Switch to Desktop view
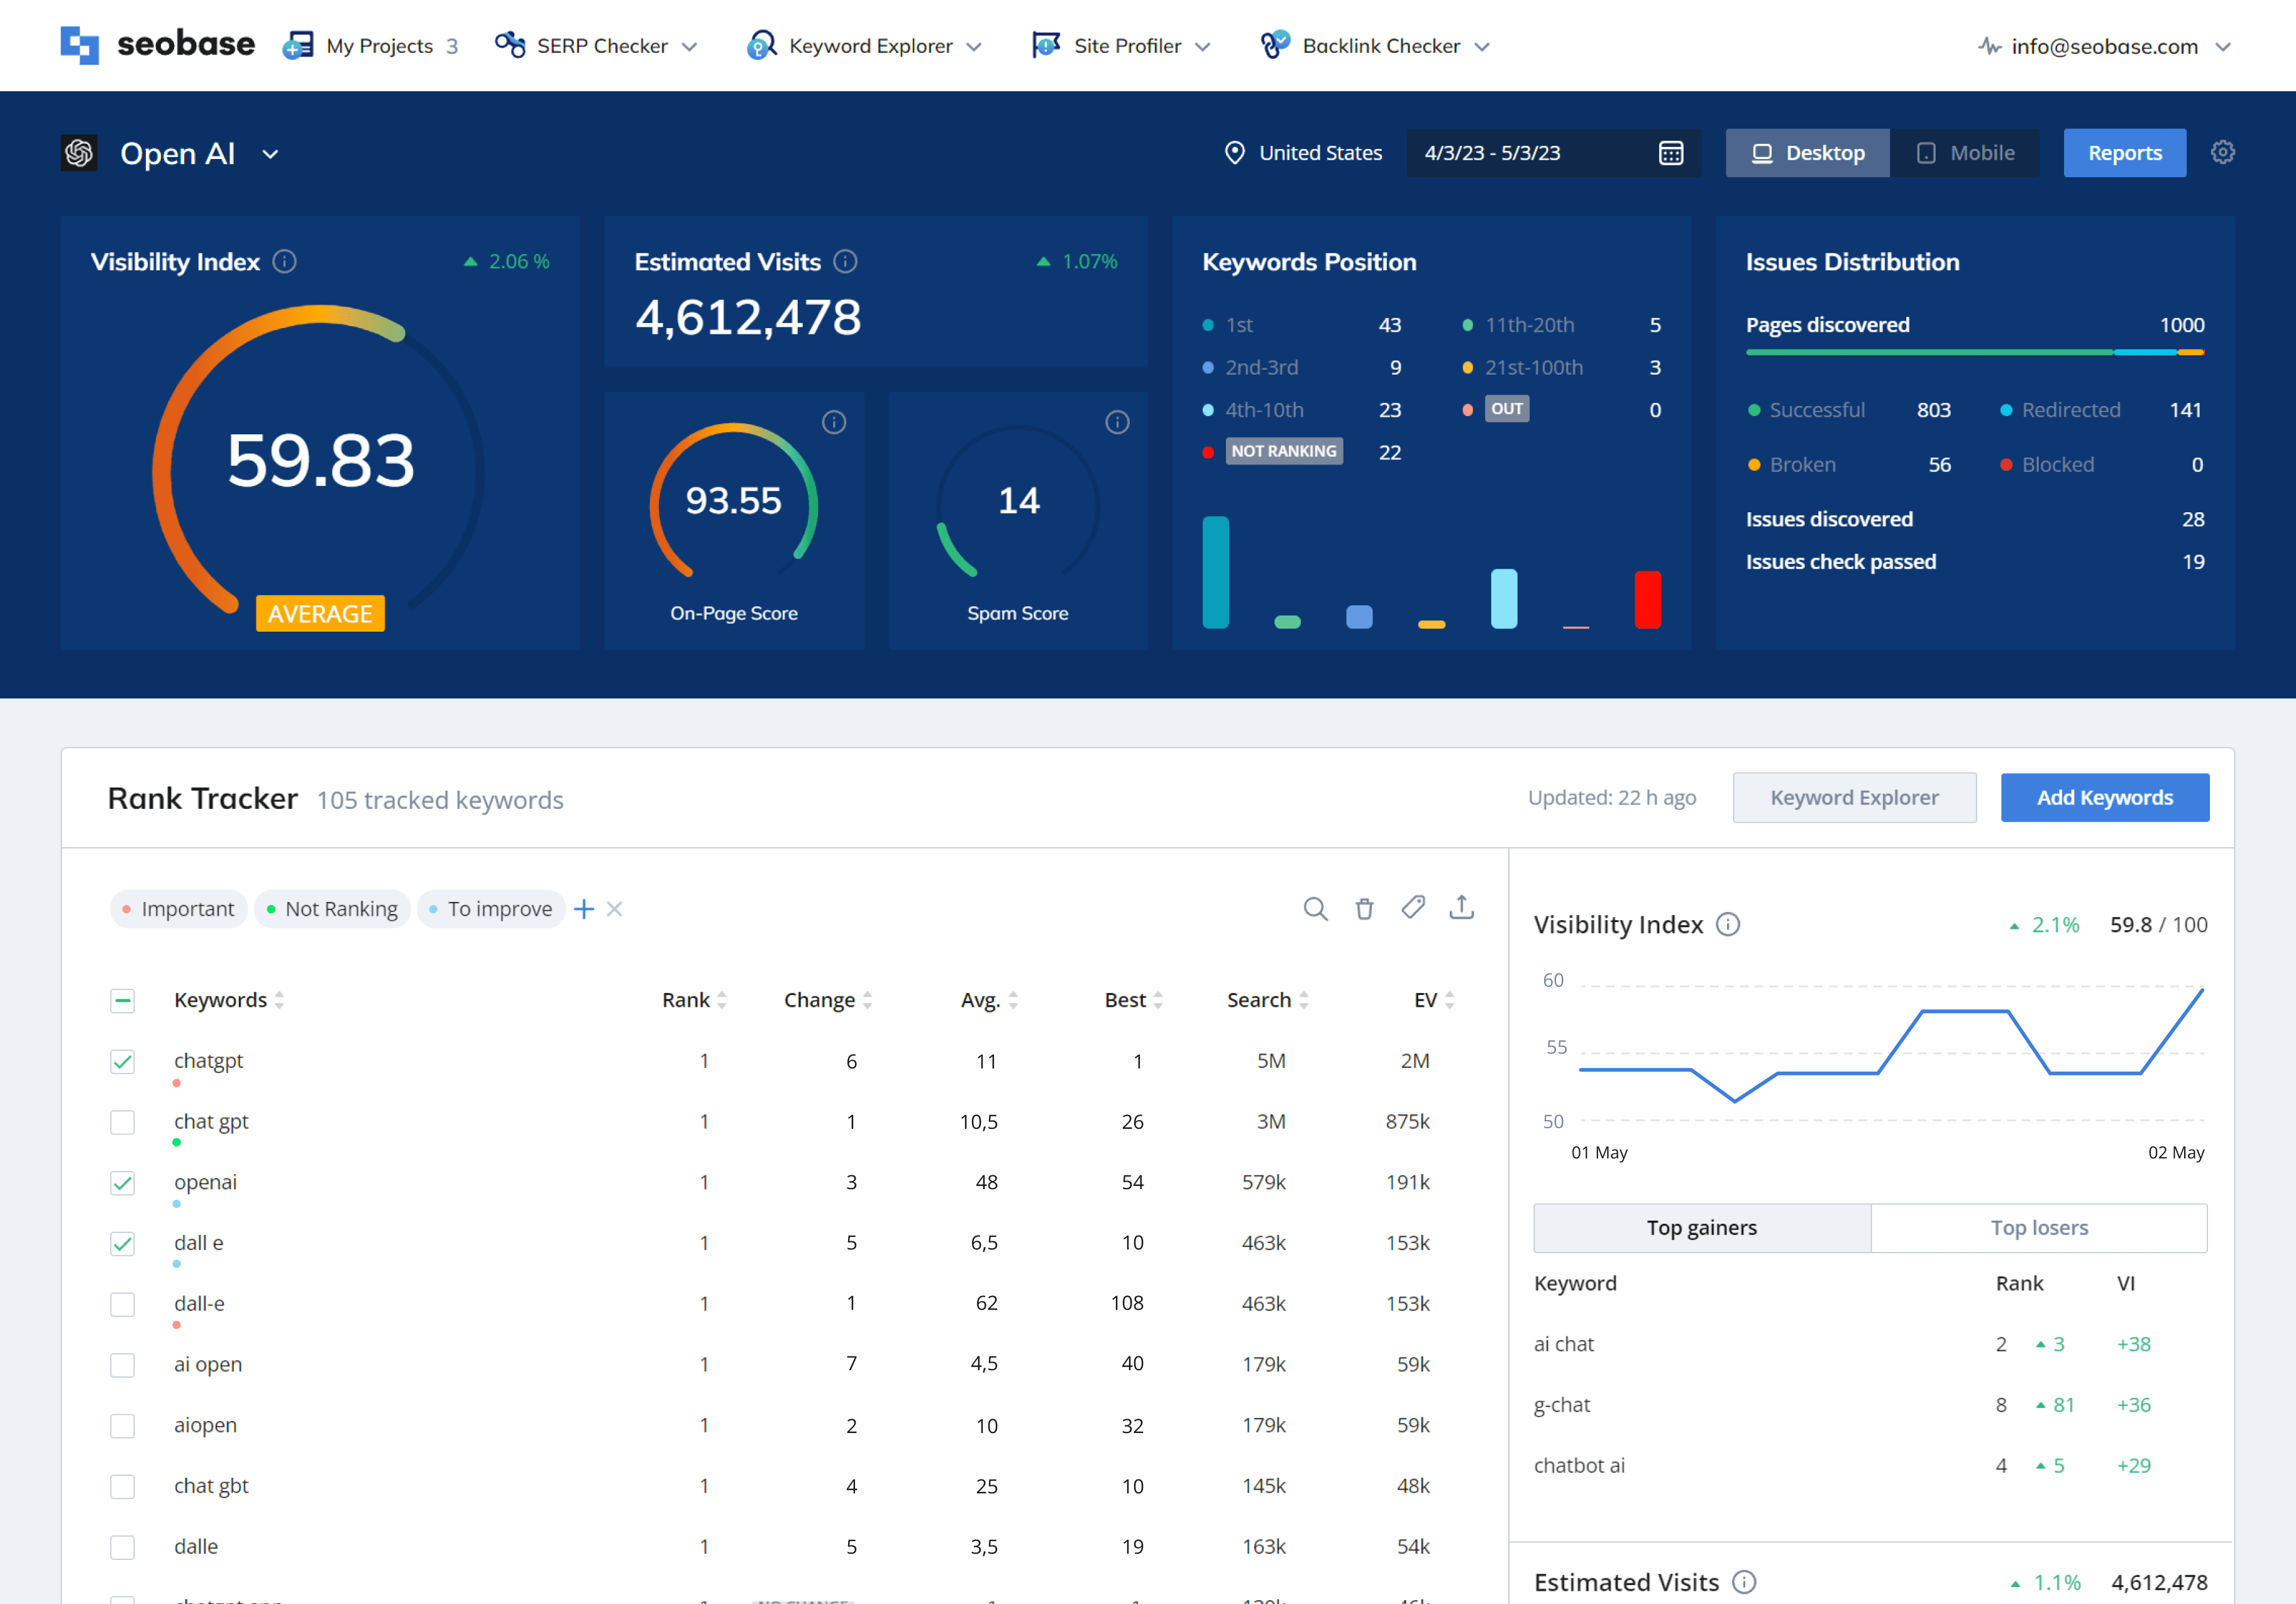Viewport: 2296px width, 1604px height. point(1808,153)
